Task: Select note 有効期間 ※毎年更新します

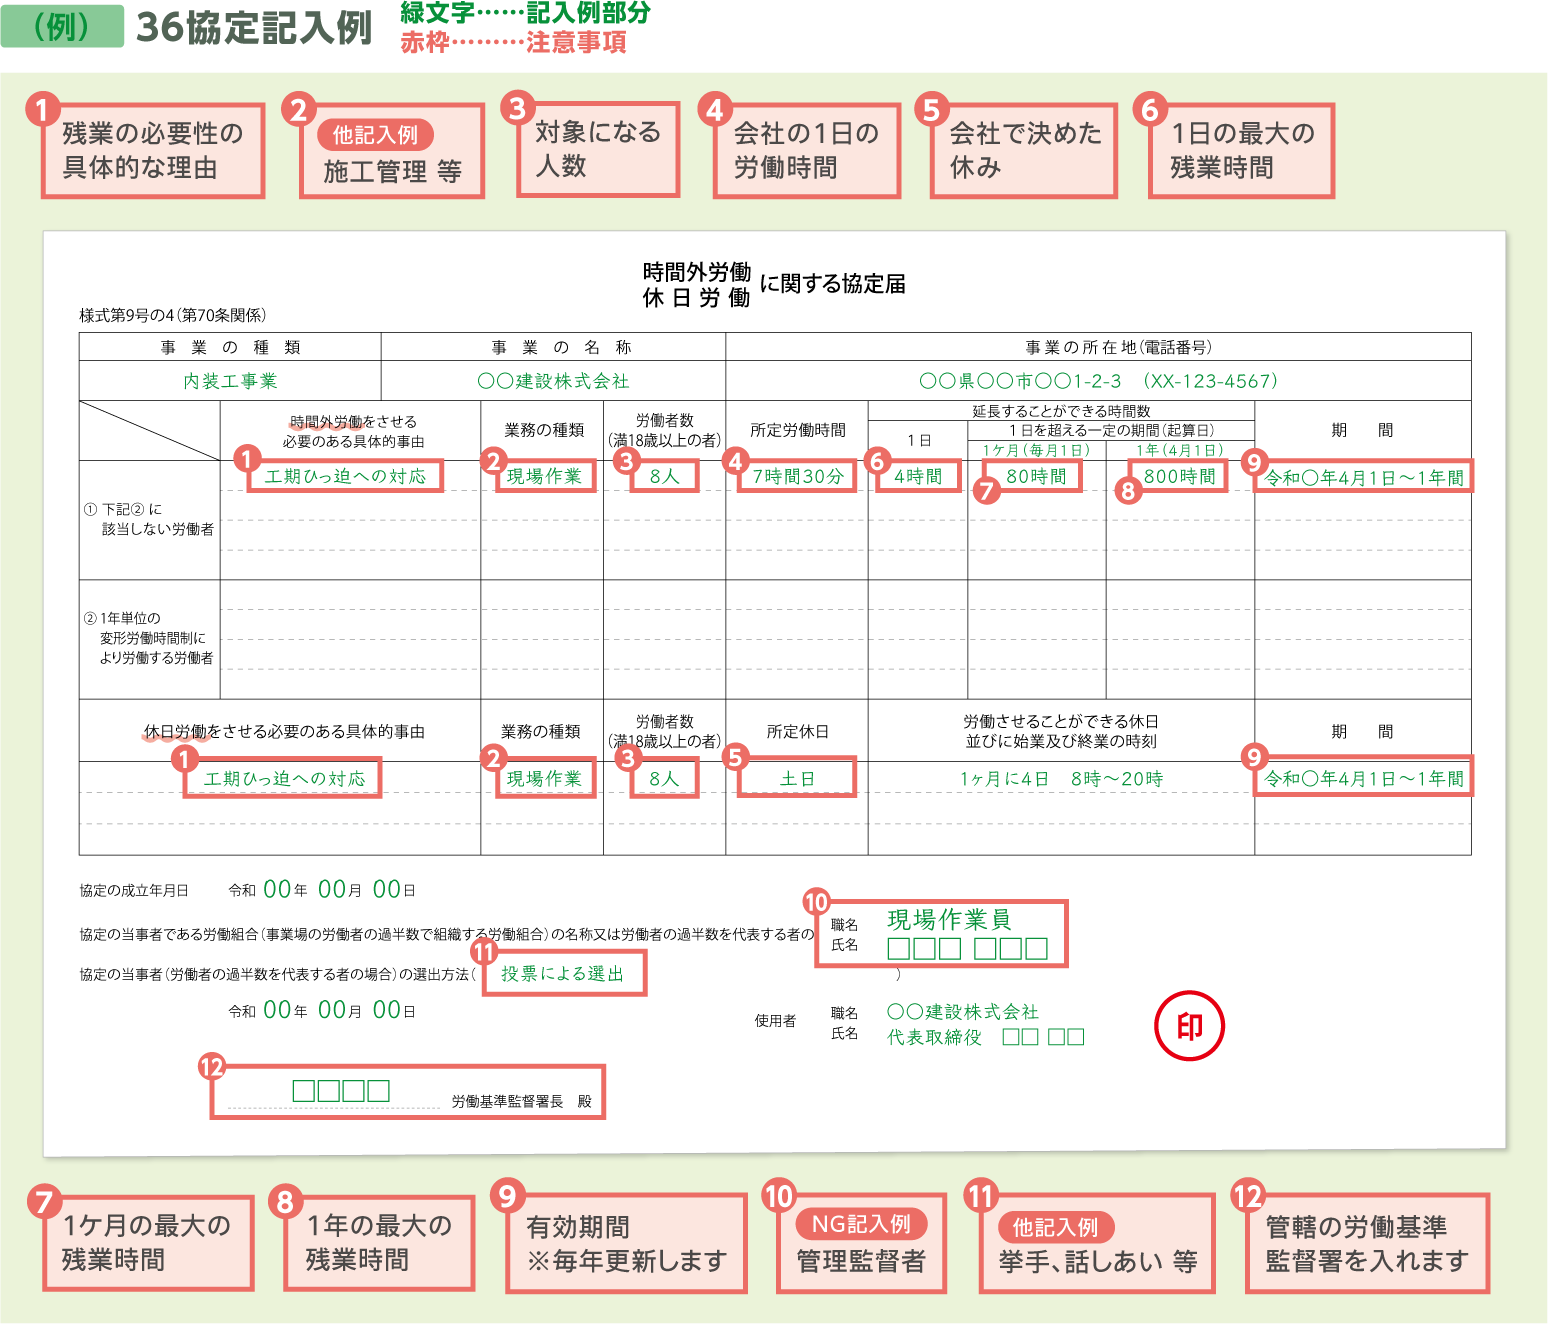Action: click(x=627, y=1244)
